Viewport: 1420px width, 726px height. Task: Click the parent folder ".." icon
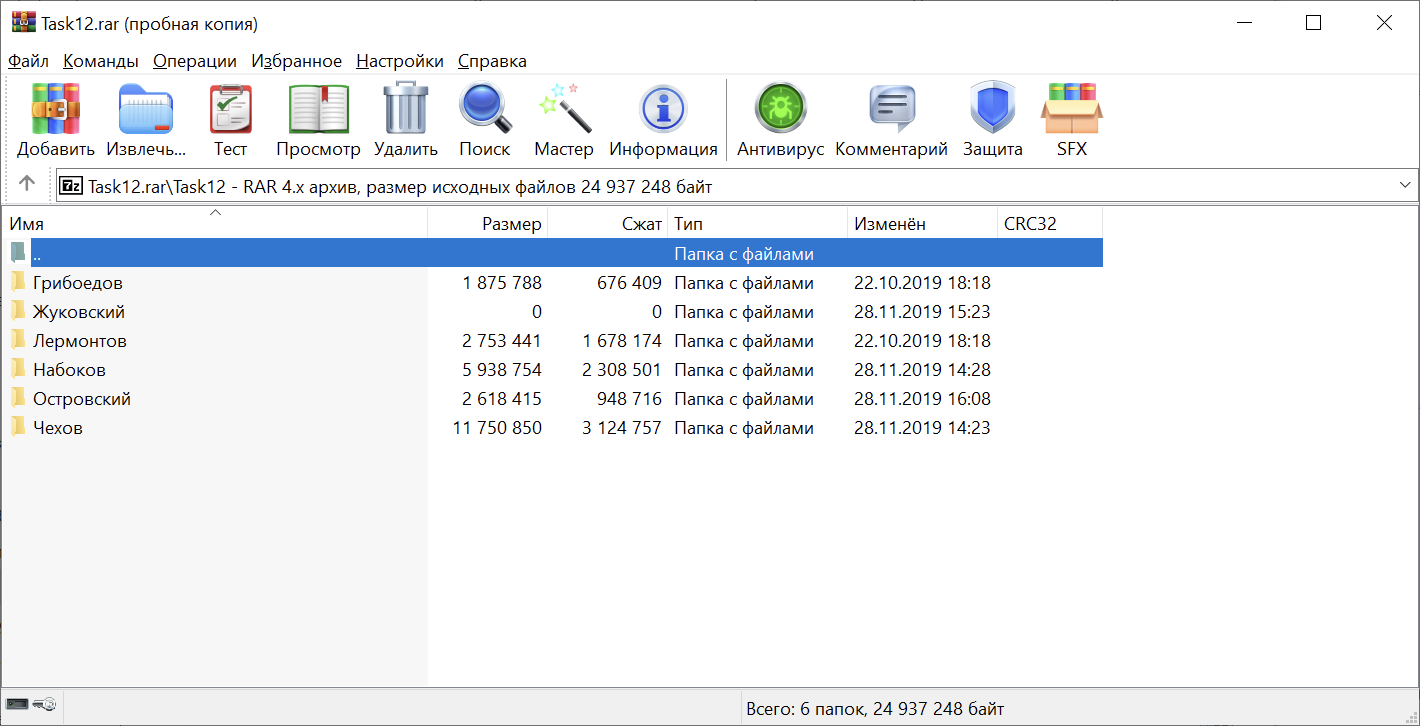[18, 253]
